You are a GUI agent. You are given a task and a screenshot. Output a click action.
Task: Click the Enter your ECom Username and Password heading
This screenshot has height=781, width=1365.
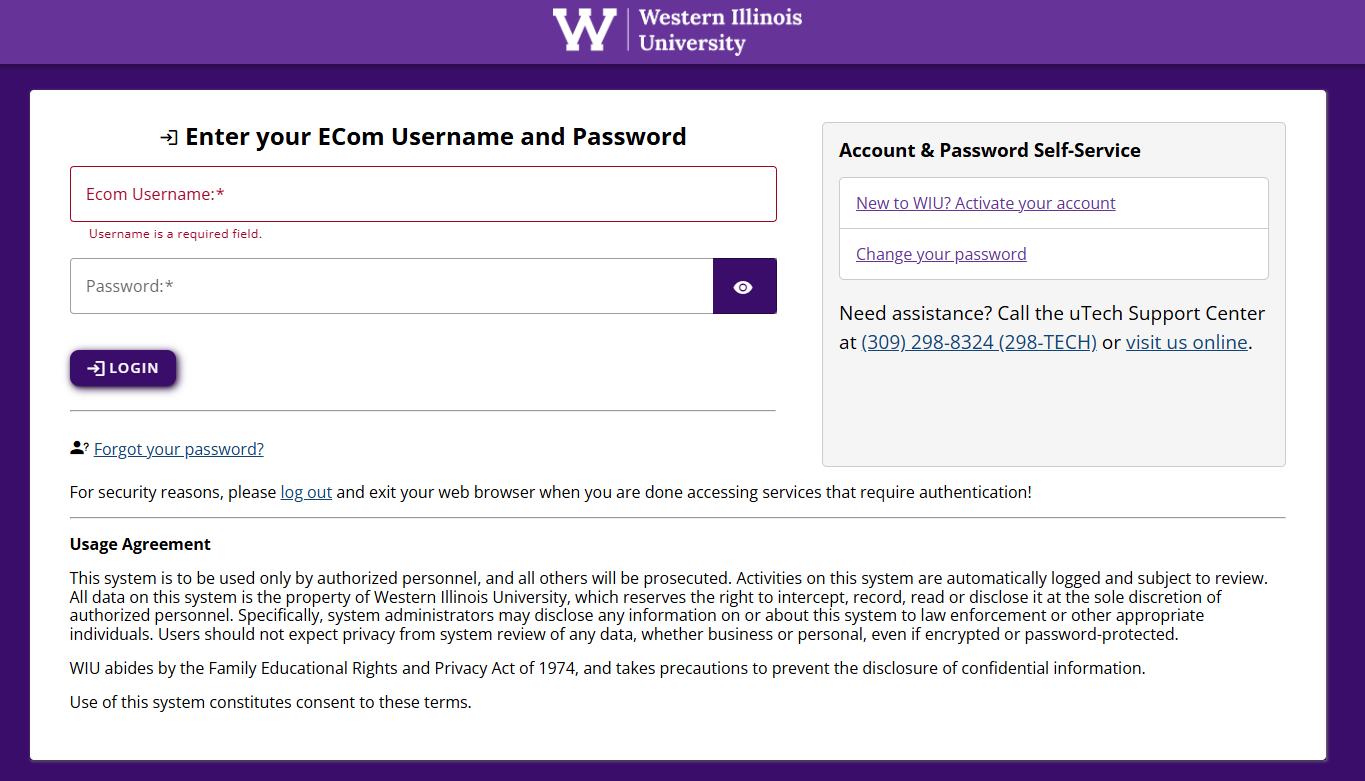tap(435, 137)
